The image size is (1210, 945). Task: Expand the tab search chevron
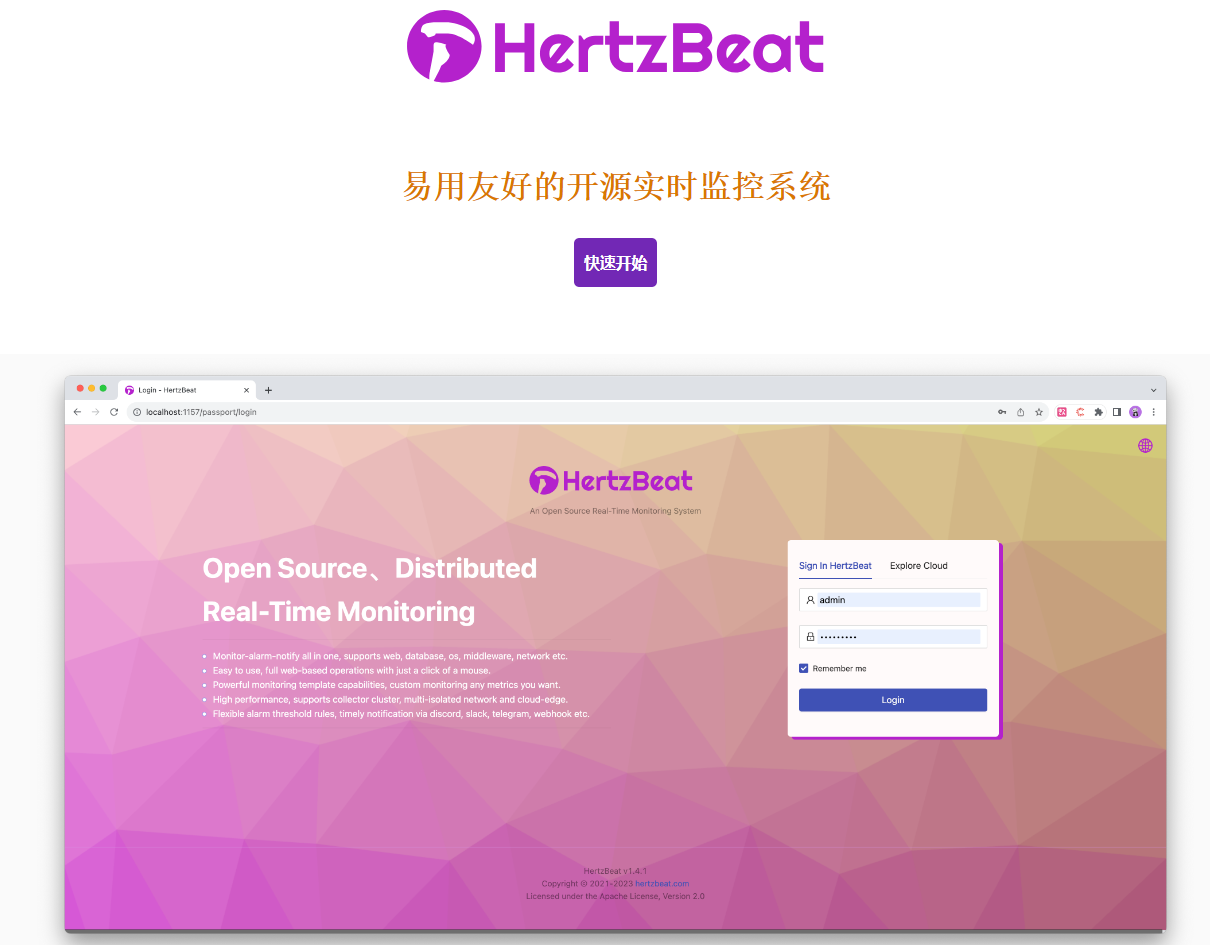tap(1153, 390)
